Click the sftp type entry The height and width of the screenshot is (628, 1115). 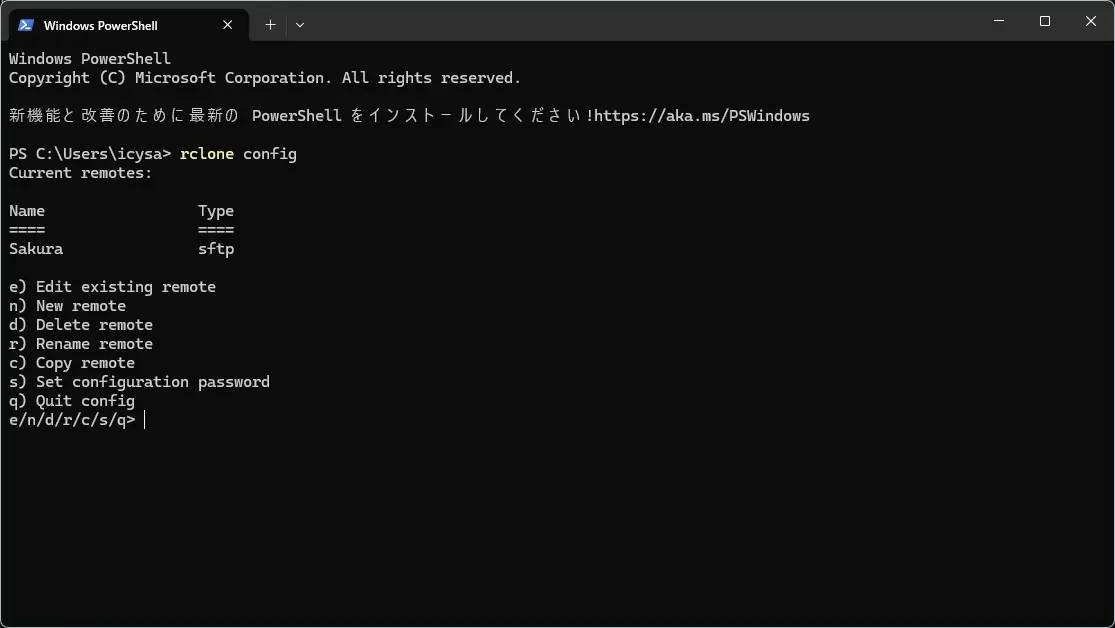[216, 249]
